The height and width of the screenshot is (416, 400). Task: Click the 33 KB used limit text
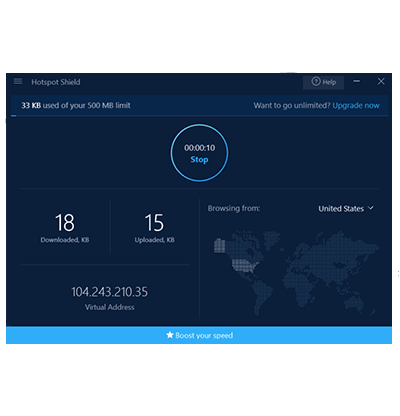(x=76, y=105)
